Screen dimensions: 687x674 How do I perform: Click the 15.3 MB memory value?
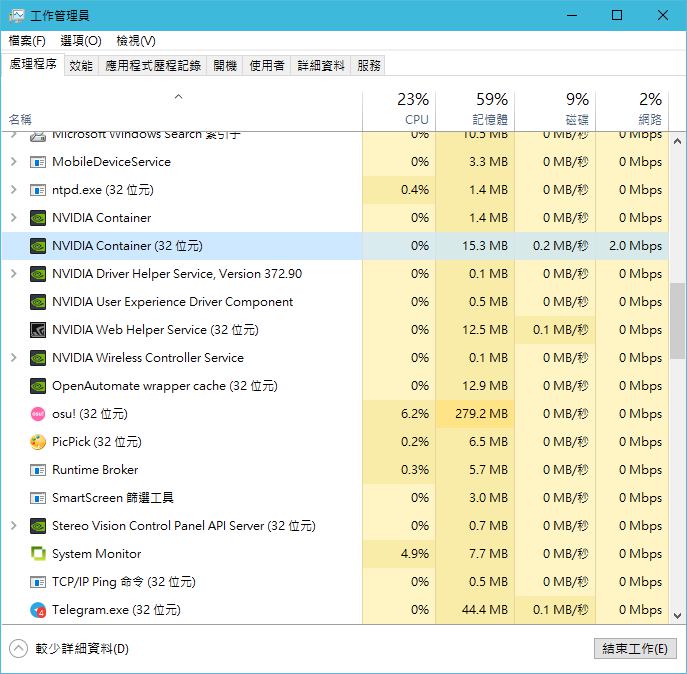tap(485, 246)
